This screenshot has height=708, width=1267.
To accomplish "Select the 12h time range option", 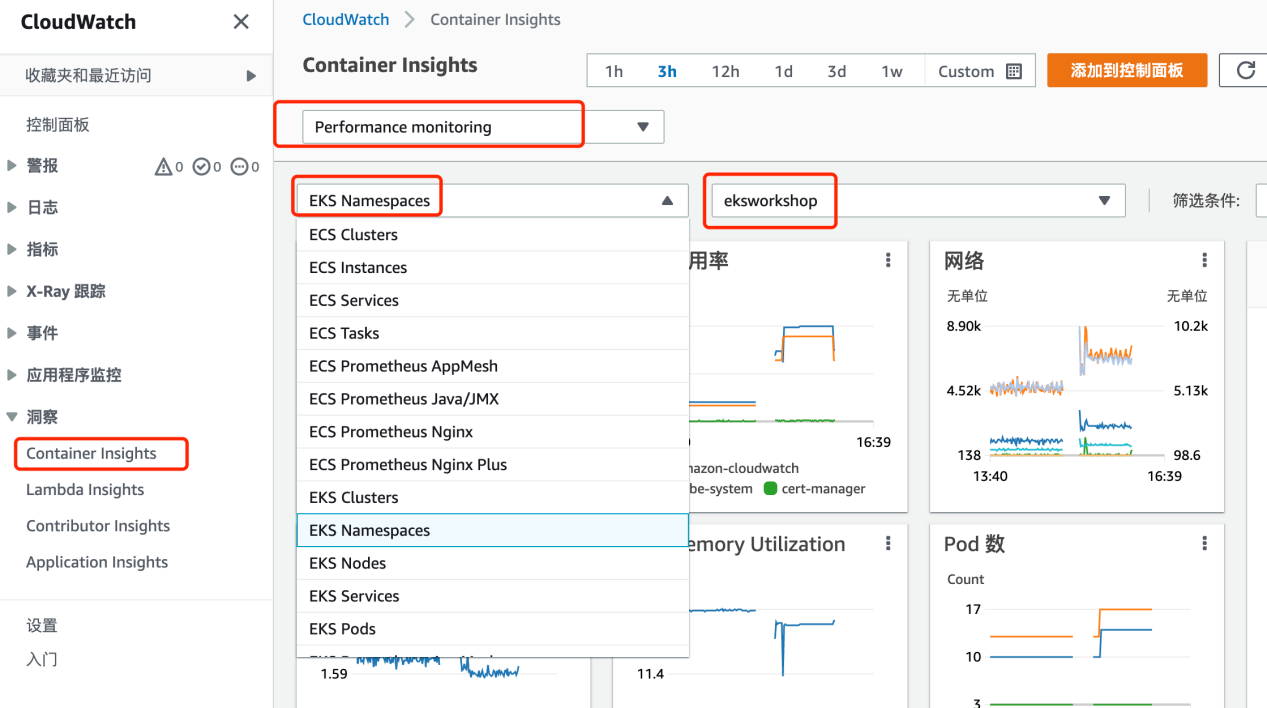I will (726, 70).
